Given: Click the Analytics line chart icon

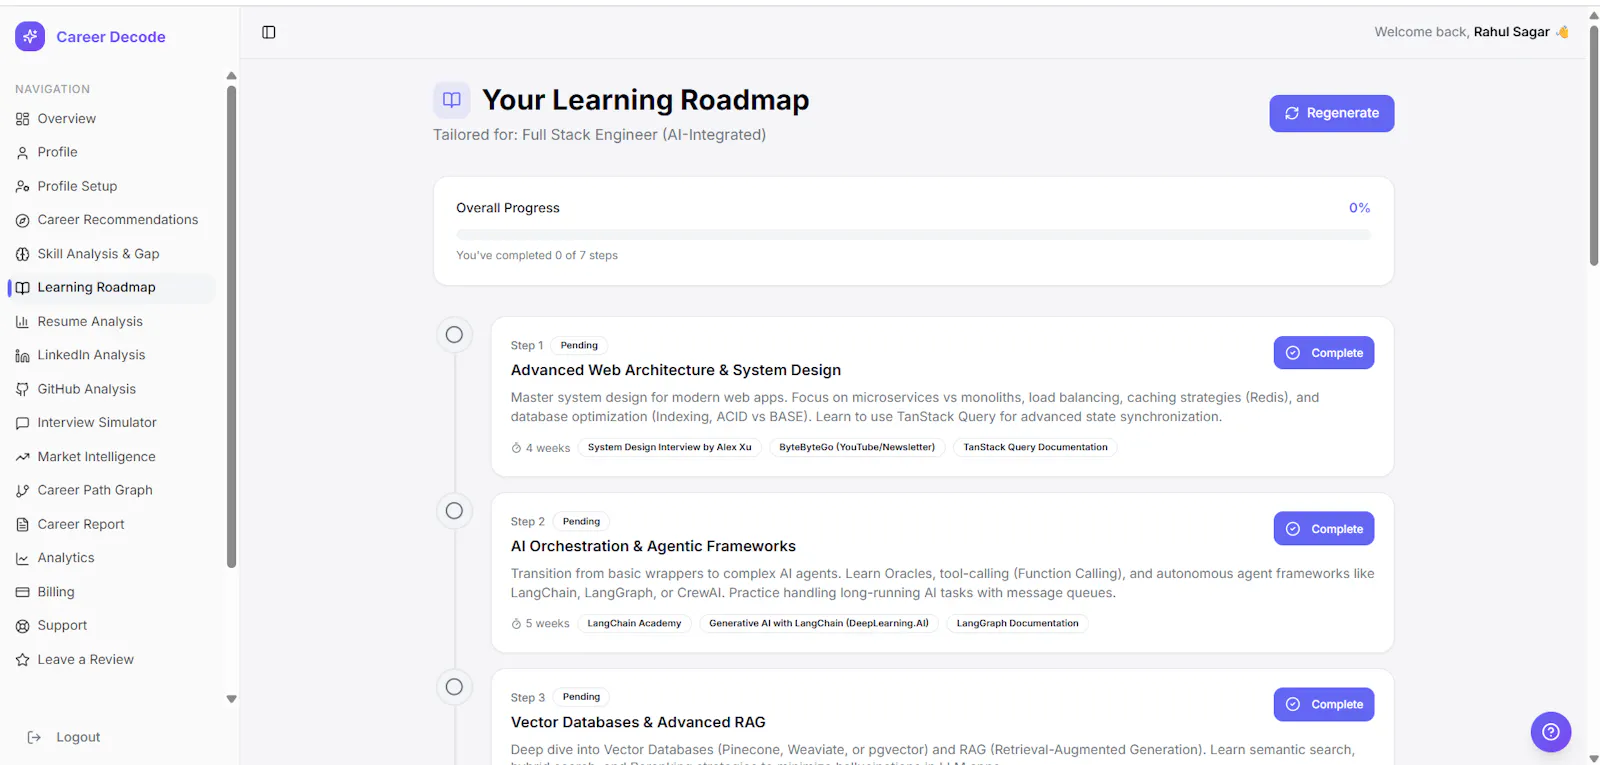Looking at the screenshot, I should click(22, 558).
